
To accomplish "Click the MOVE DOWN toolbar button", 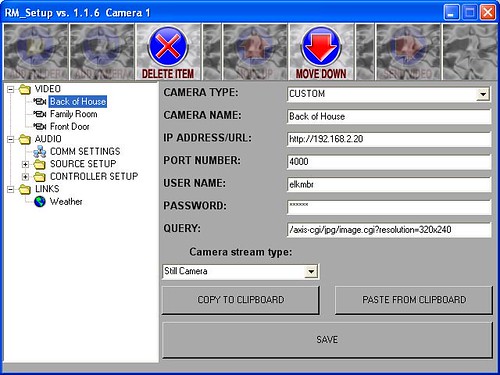I will coord(321,52).
